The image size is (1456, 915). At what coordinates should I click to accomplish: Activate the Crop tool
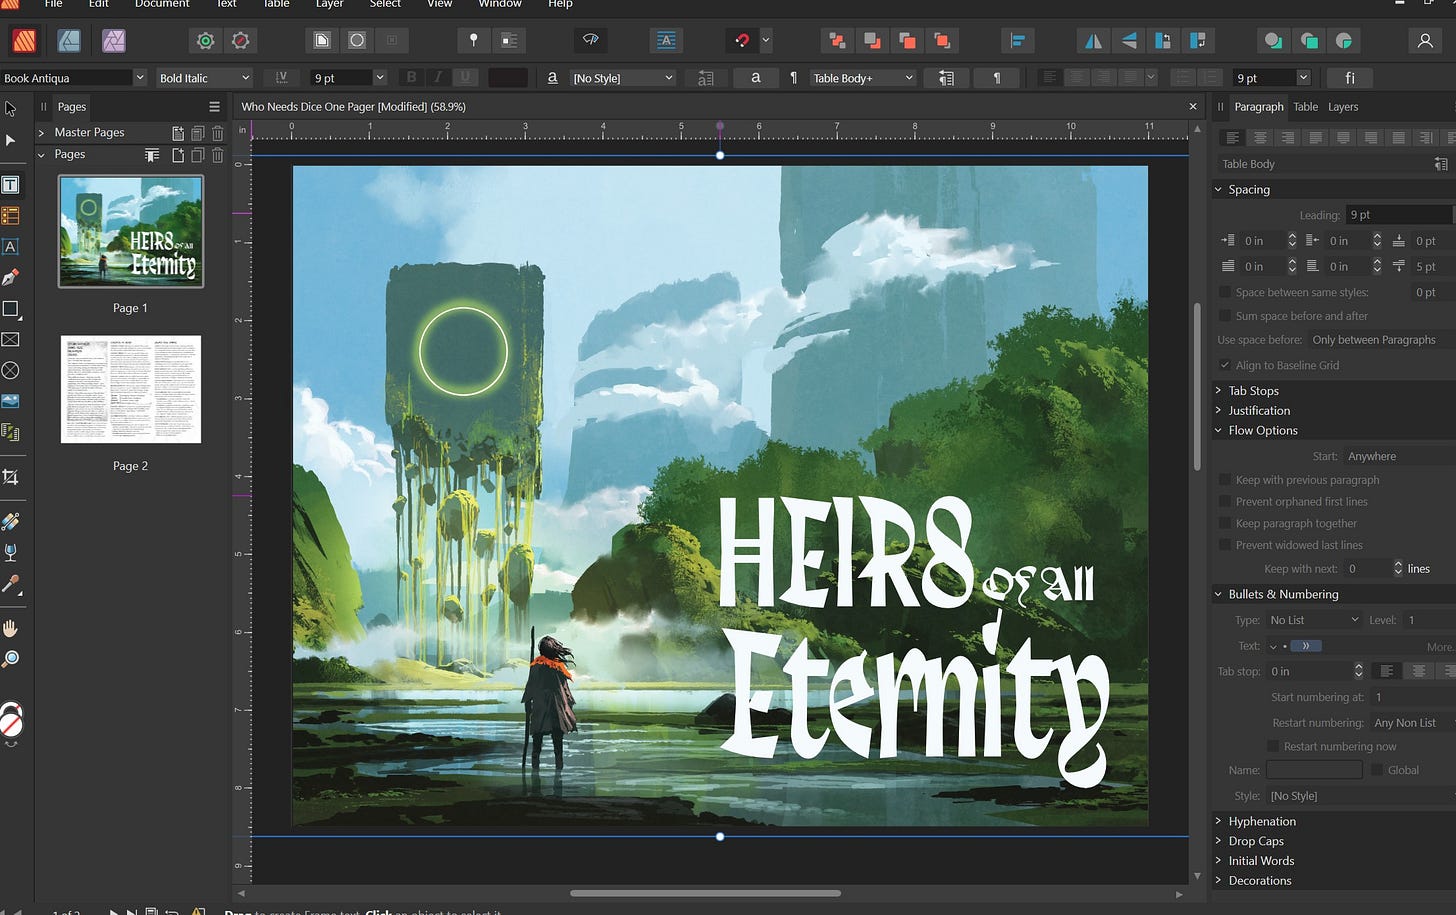pyautogui.click(x=11, y=478)
